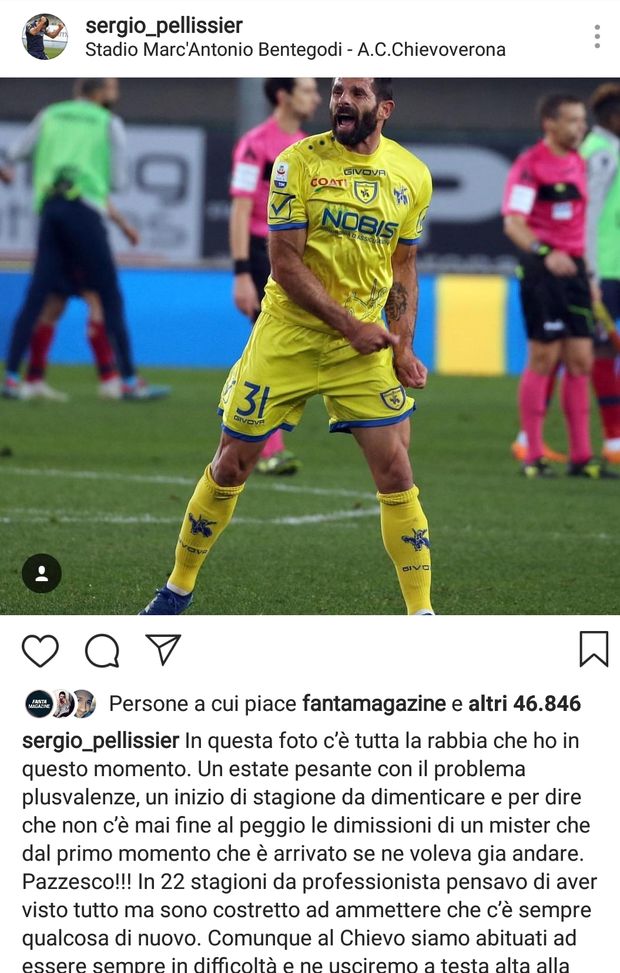The width and height of the screenshot is (620, 973).
Task: Tap the NOBIS sponsor logo on the shirt
Action: [x=359, y=223]
